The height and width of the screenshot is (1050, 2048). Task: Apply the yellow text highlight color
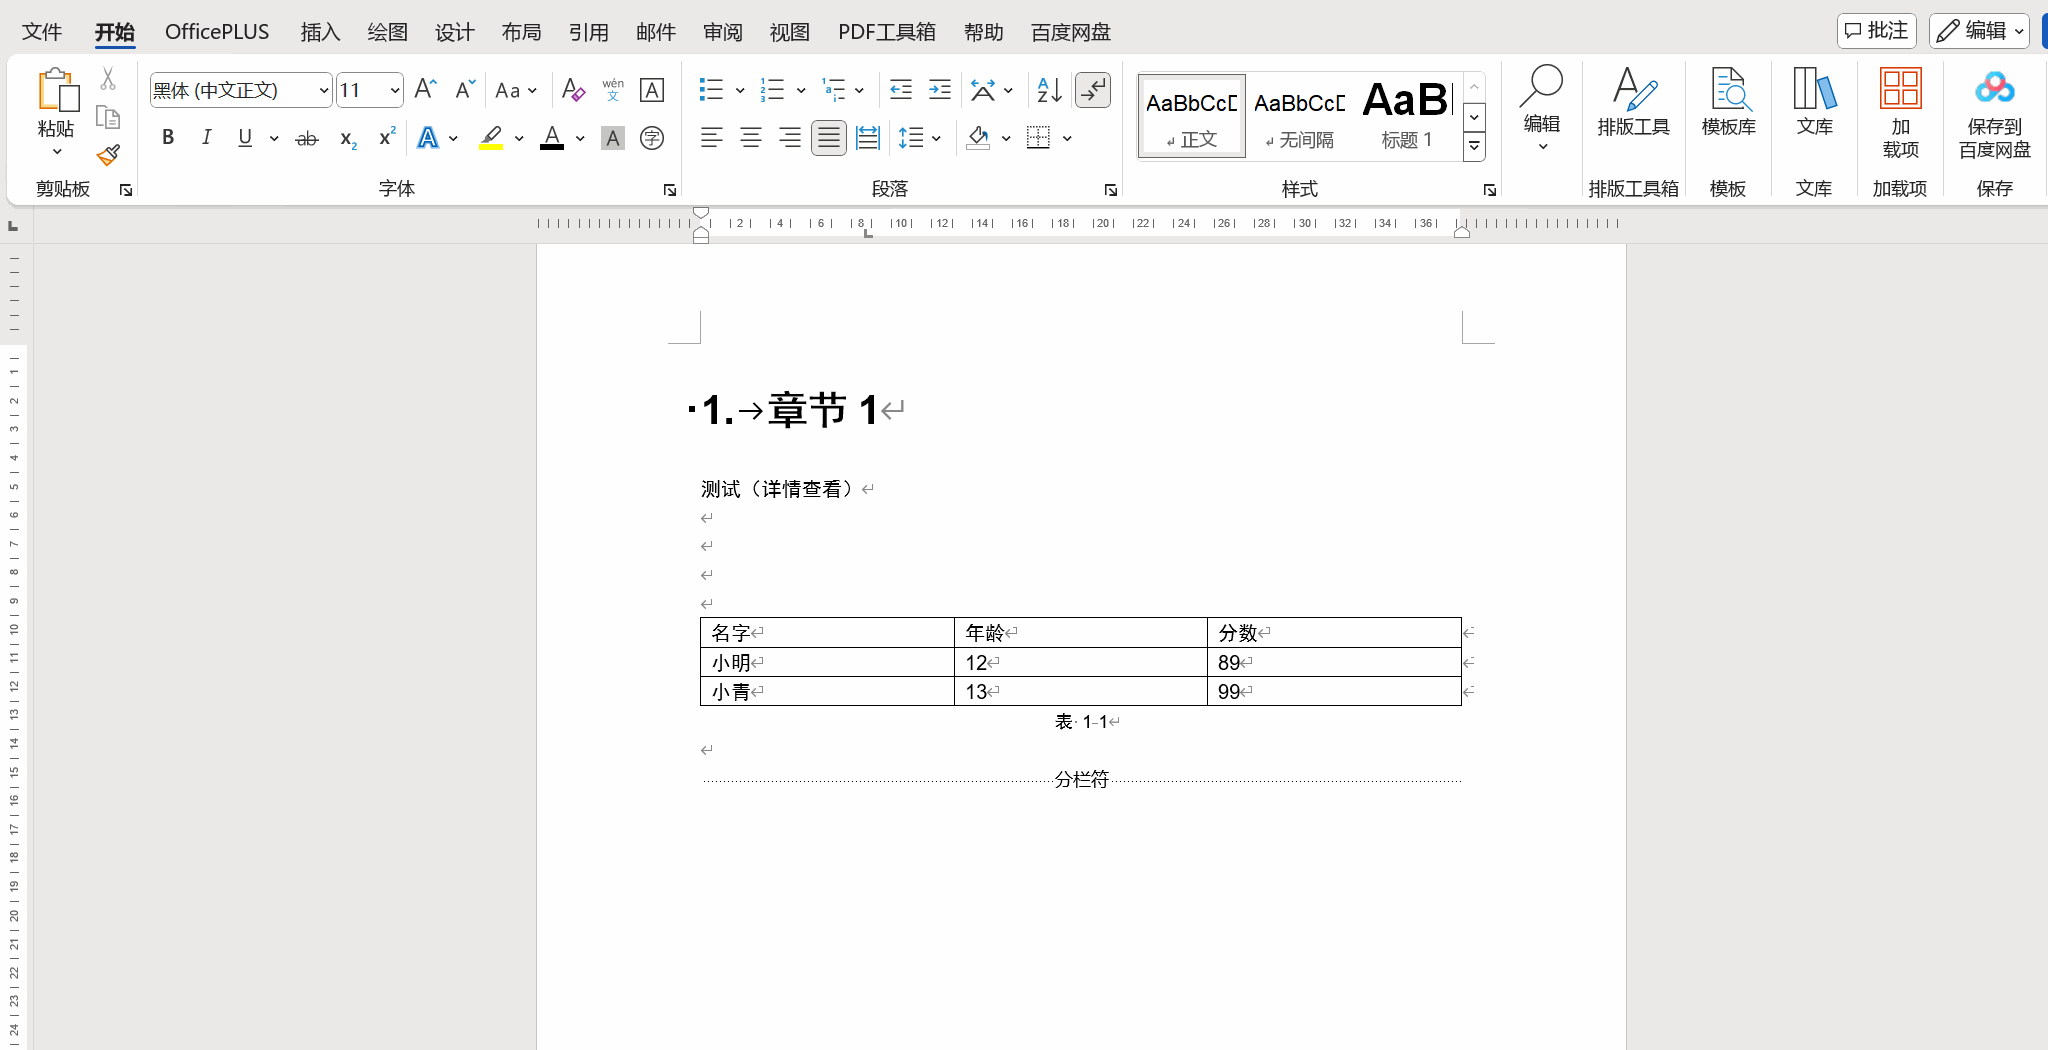point(491,138)
